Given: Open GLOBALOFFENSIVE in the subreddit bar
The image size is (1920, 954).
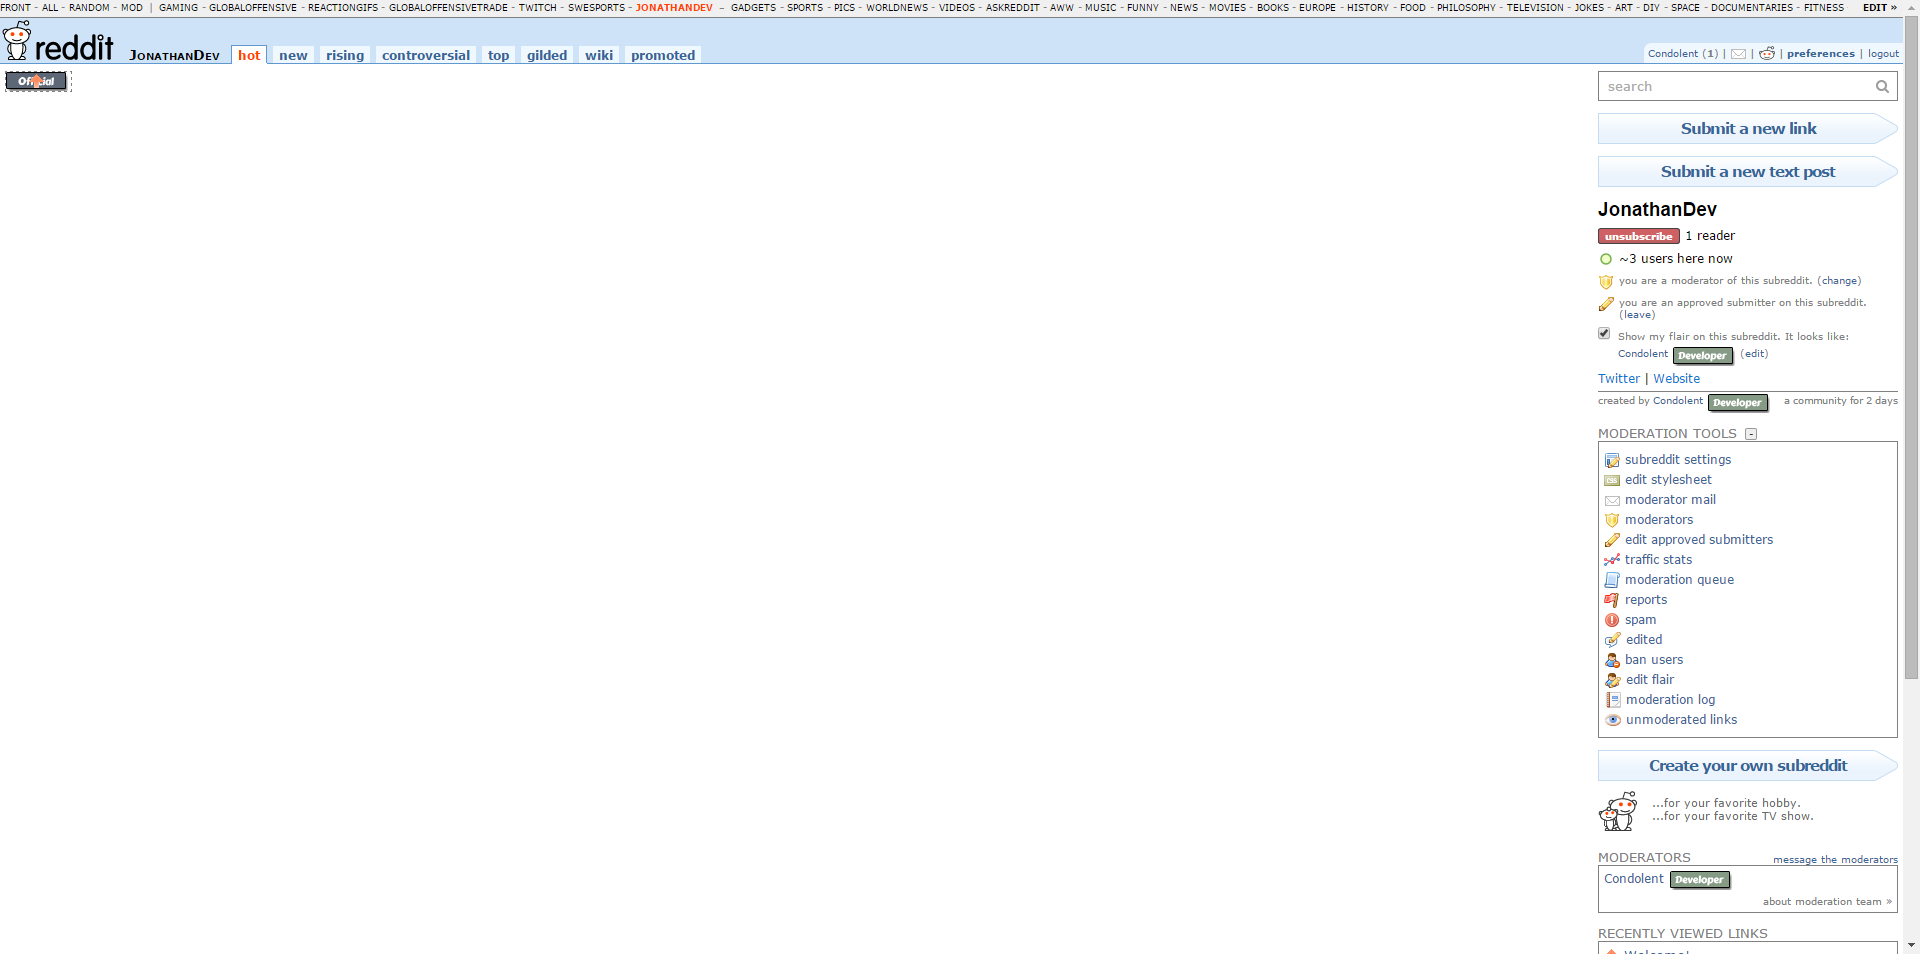Looking at the screenshot, I should click(x=253, y=7).
